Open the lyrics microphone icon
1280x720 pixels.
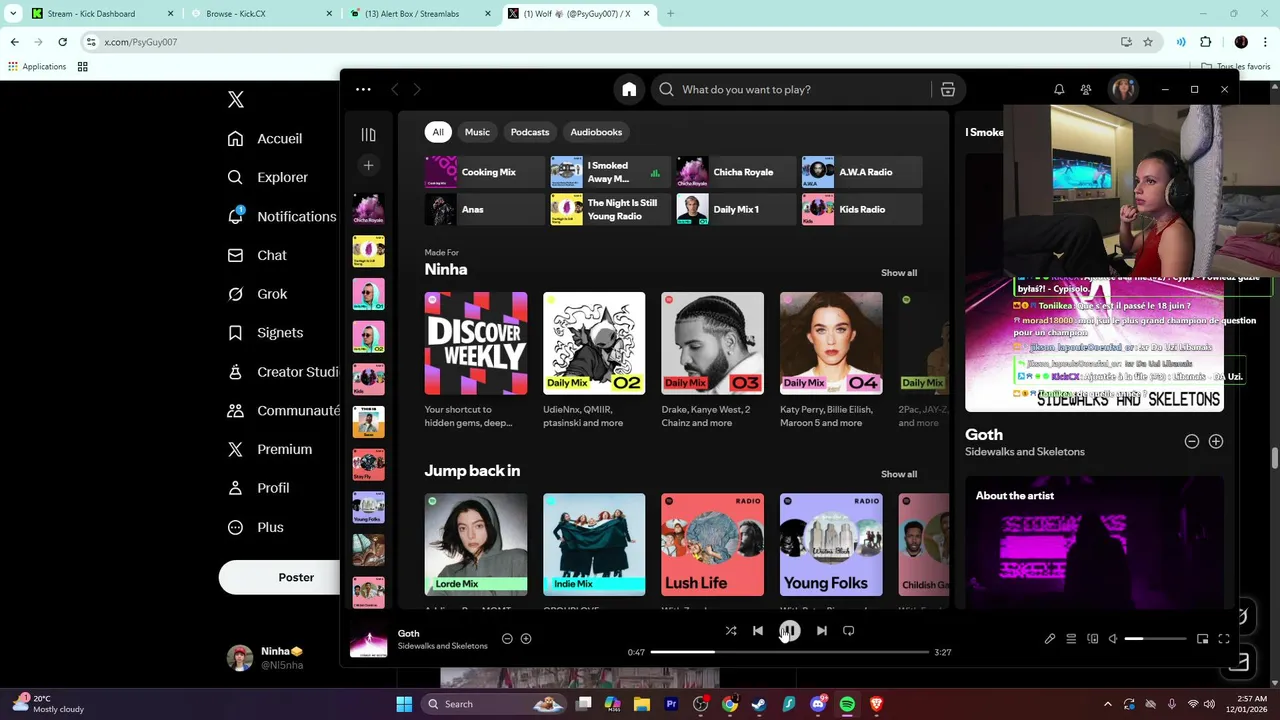1050,639
